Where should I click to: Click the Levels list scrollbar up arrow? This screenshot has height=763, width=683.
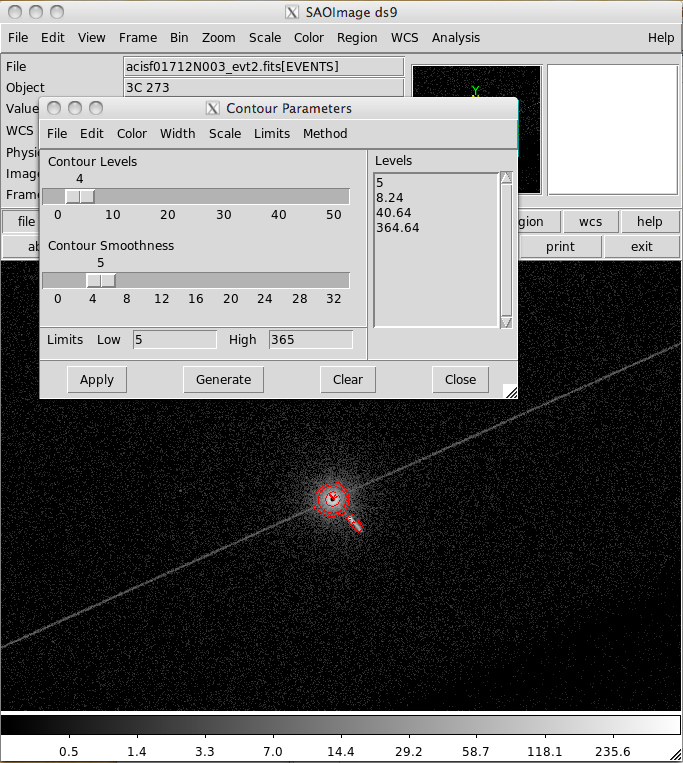click(506, 178)
